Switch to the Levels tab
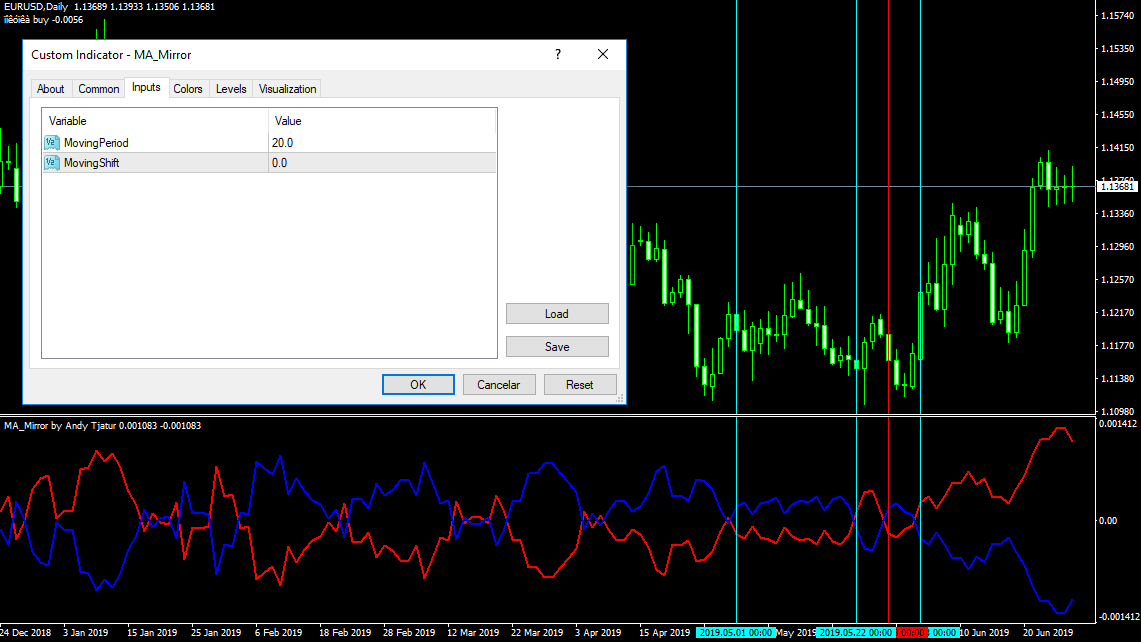Image resolution: width=1141 pixels, height=642 pixels. point(231,89)
